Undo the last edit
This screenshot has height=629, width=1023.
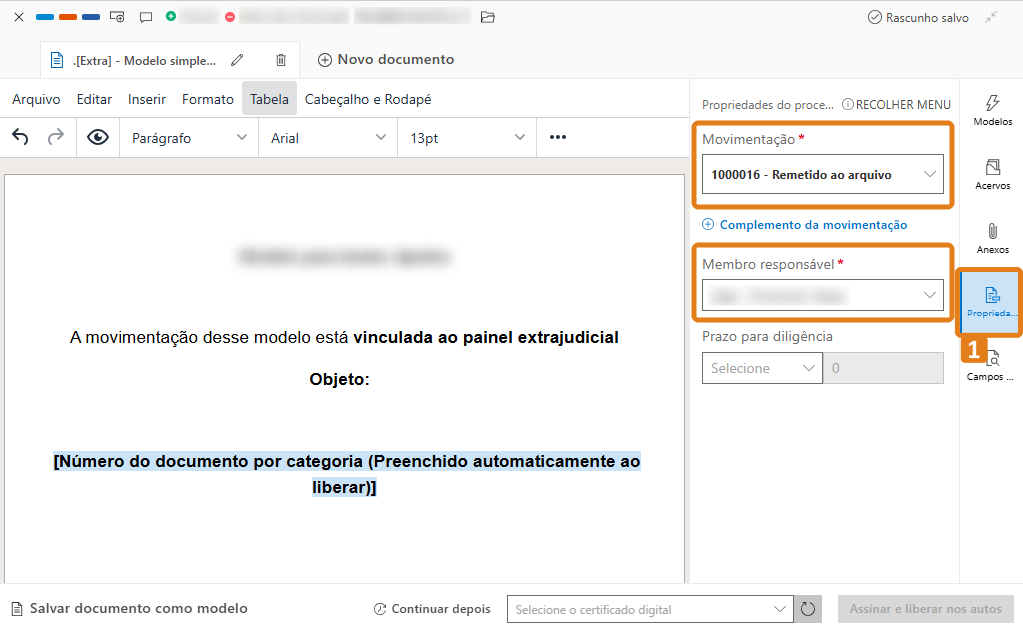[x=18, y=137]
